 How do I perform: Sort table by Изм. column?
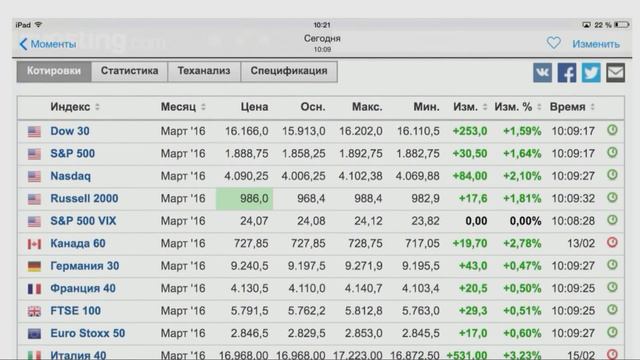point(470,107)
